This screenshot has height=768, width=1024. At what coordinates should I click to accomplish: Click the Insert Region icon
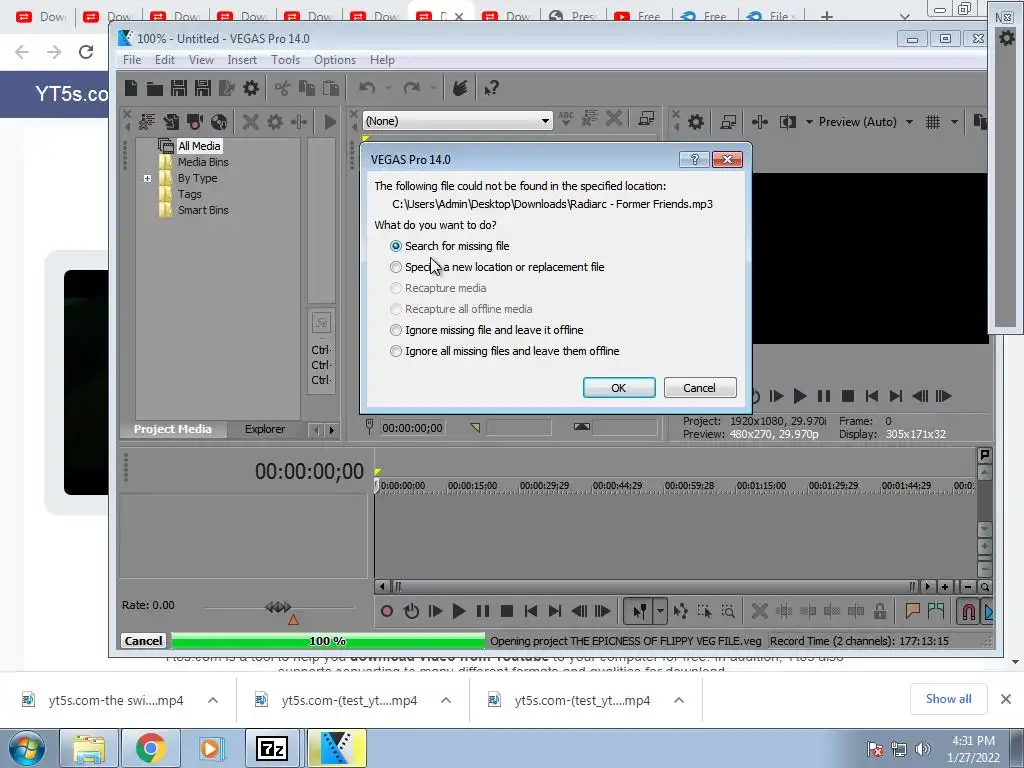click(x=936, y=611)
